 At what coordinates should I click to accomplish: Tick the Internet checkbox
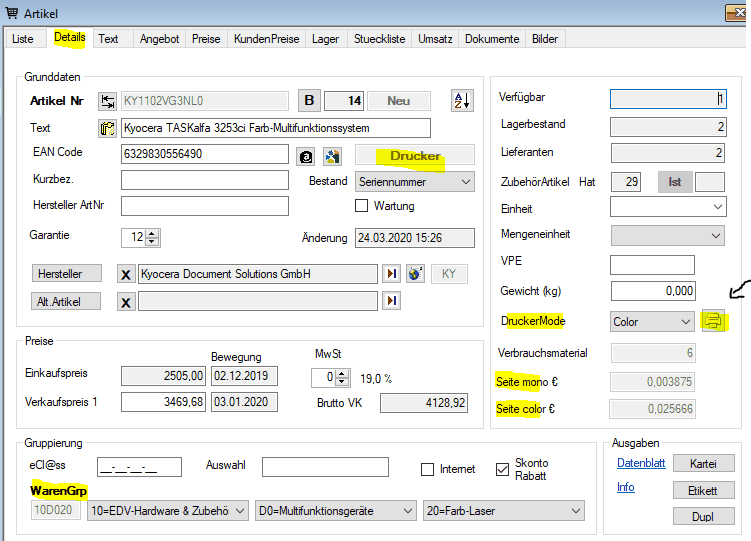tap(427, 469)
